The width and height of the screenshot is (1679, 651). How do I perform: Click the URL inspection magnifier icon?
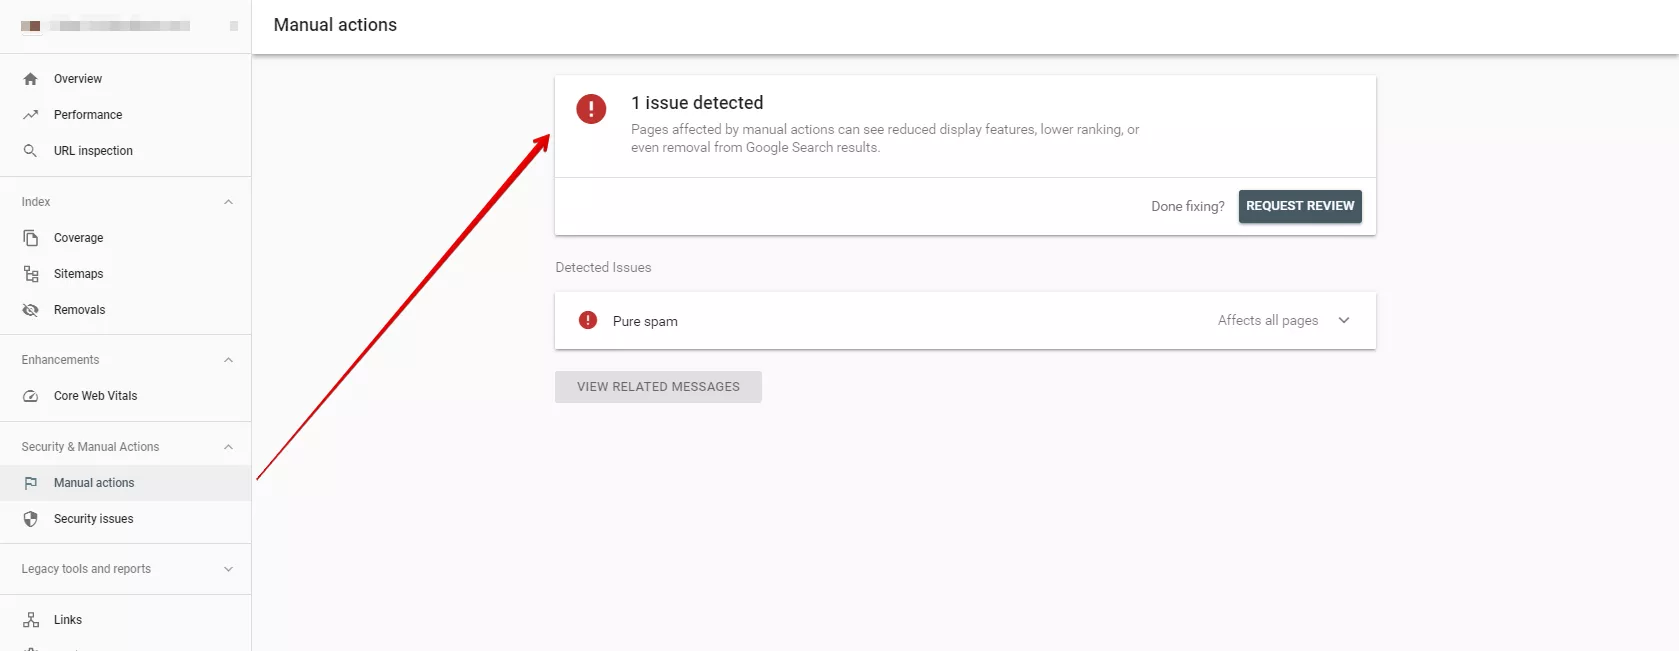tap(30, 151)
